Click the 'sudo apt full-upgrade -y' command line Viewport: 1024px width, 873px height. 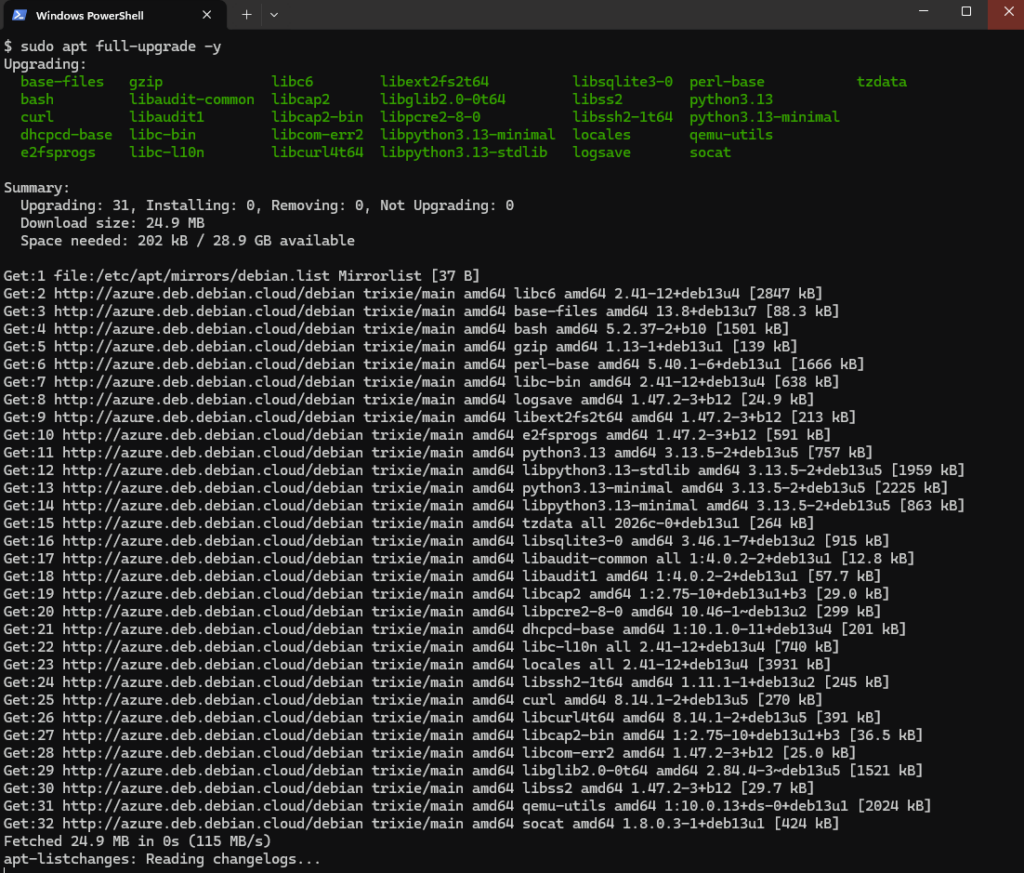coord(112,46)
